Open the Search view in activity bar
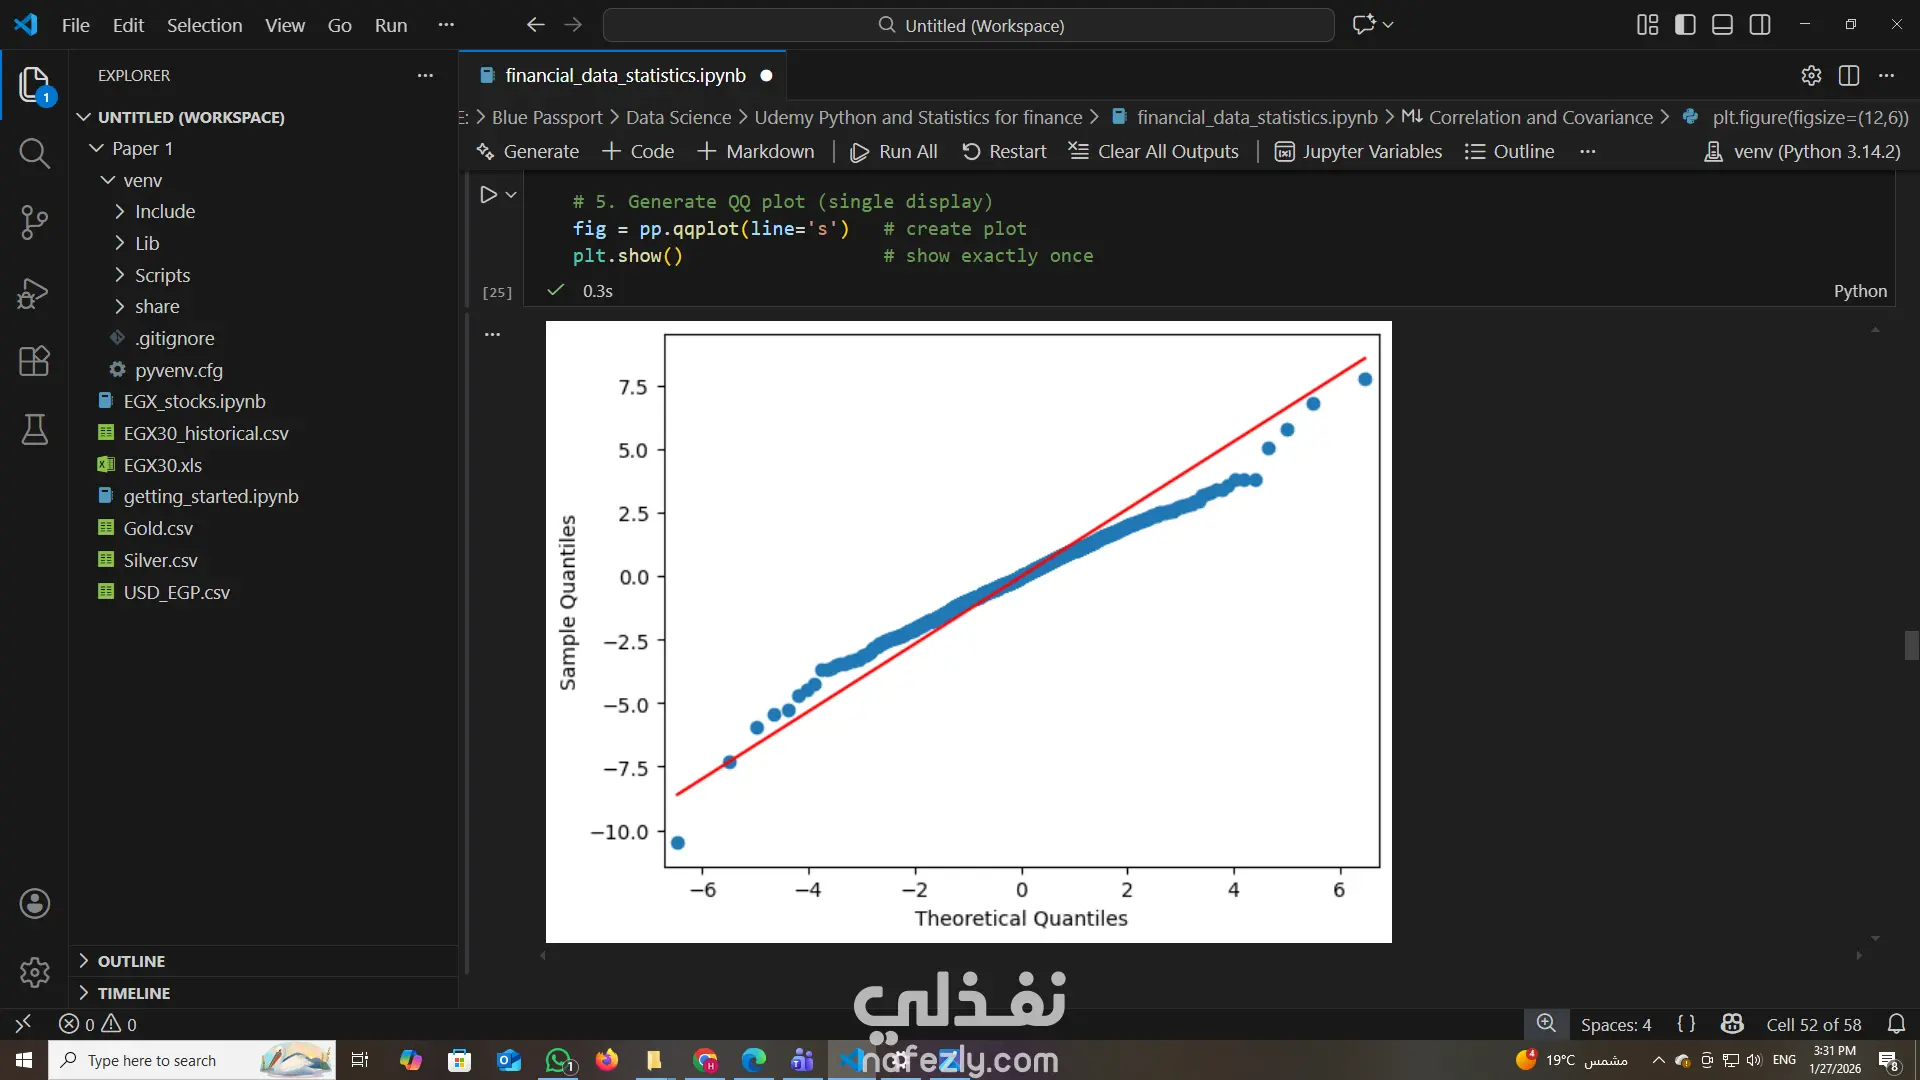 pyautogui.click(x=34, y=154)
